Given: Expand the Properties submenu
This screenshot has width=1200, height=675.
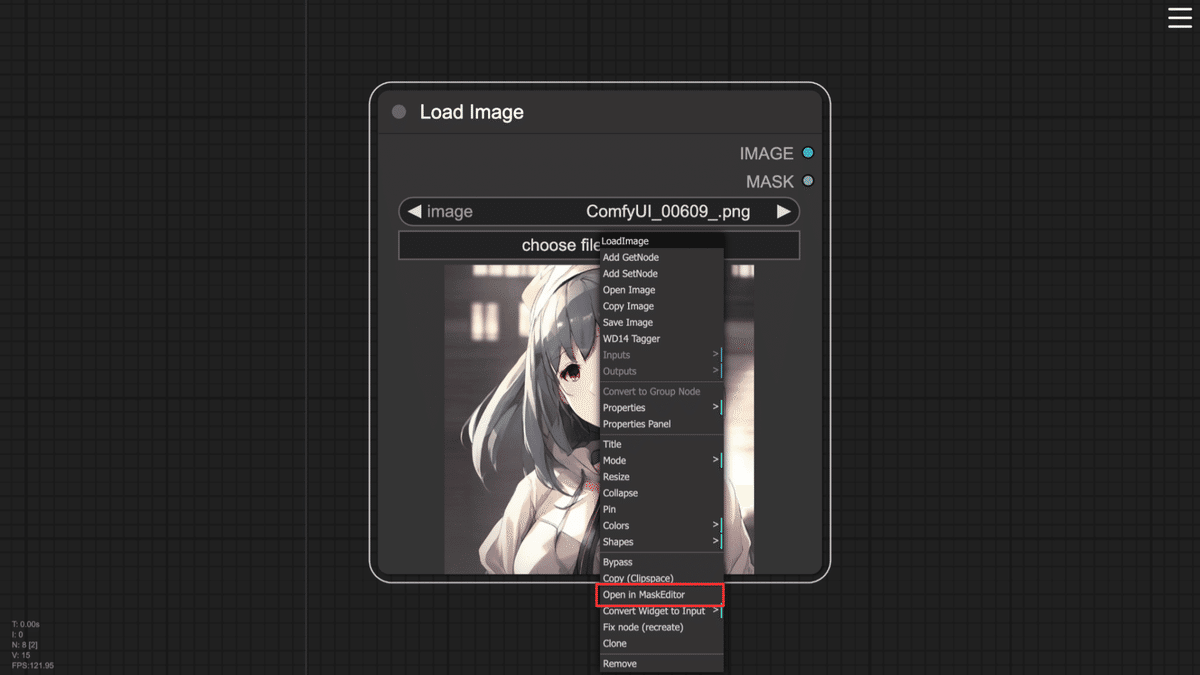Looking at the screenshot, I should 661,407.
